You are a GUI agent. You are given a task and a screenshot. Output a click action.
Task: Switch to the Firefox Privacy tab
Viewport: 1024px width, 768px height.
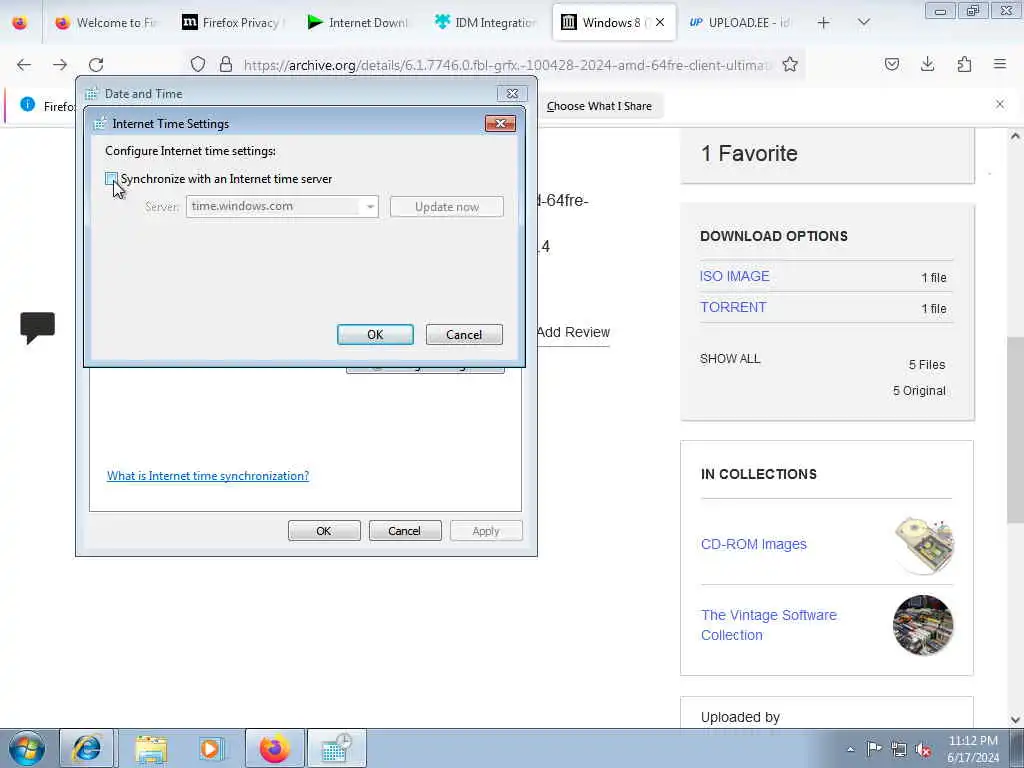(x=233, y=23)
